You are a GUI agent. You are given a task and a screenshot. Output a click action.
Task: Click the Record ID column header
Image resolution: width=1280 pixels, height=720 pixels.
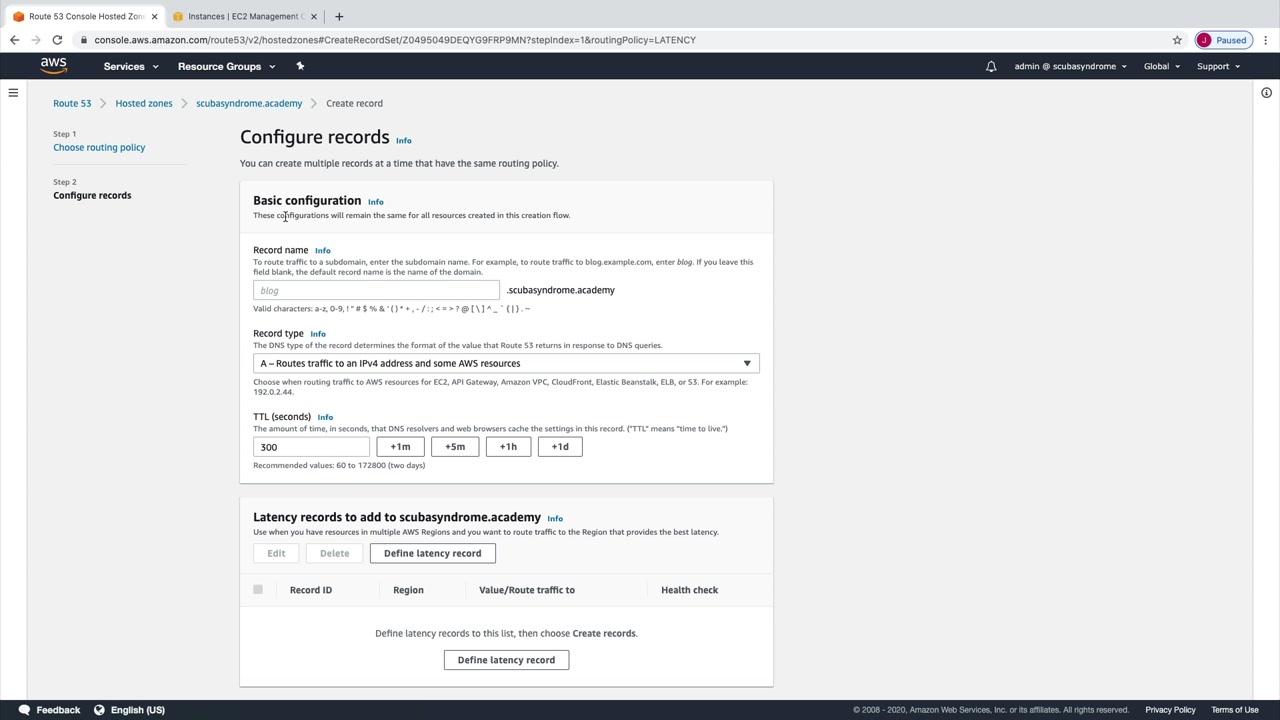pos(311,590)
